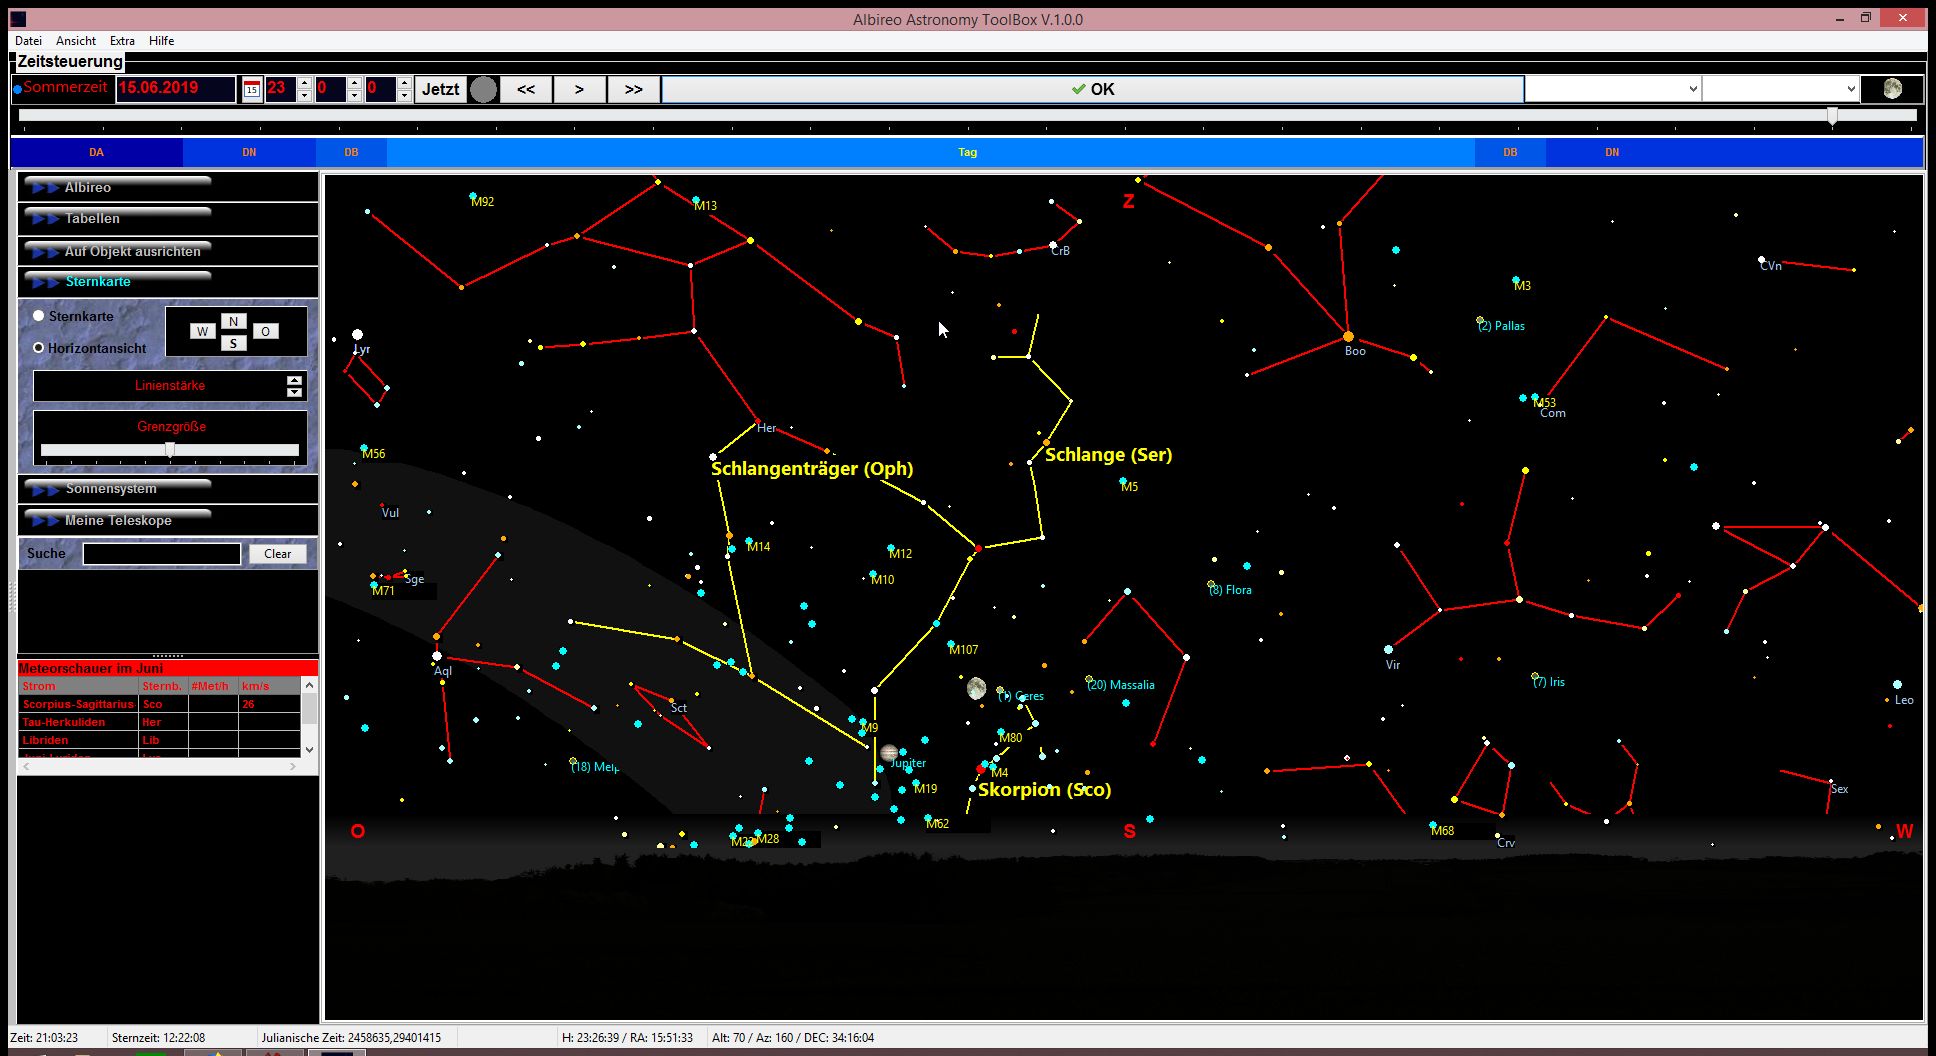Rewind time with the << button
Image resolution: width=1936 pixels, height=1056 pixels.
coord(526,89)
